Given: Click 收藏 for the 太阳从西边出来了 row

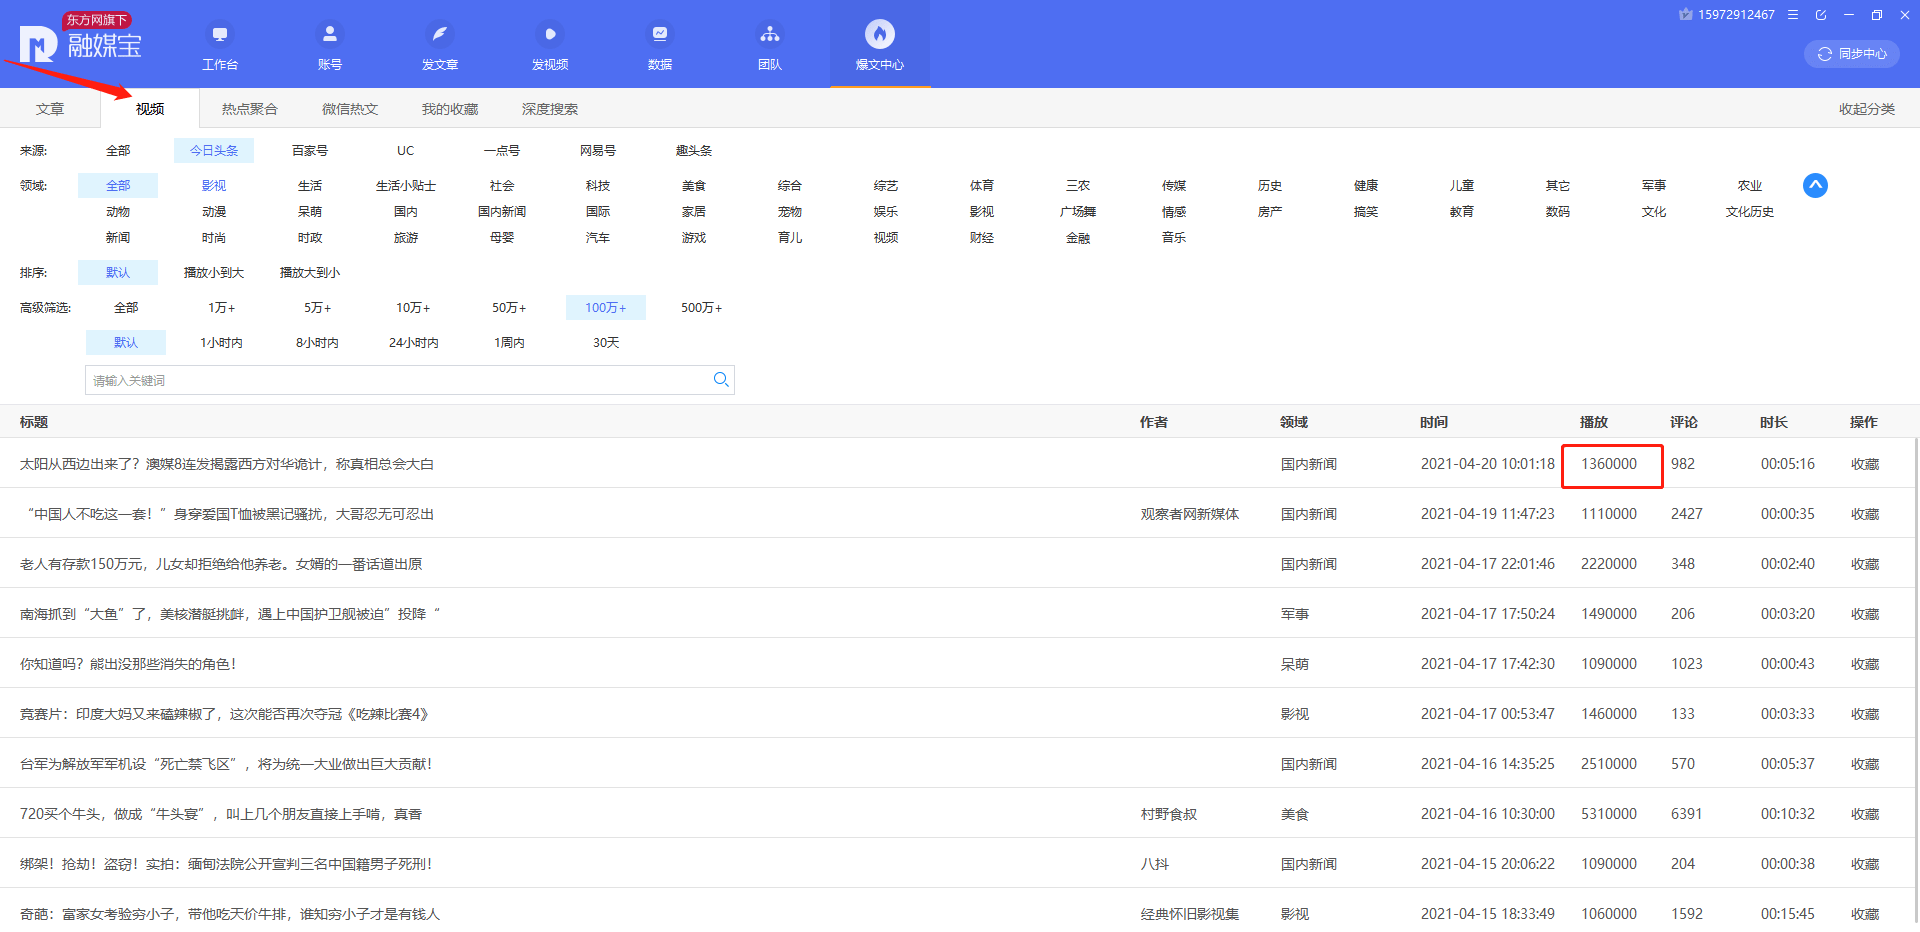Looking at the screenshot, I should coord(1865,464).
